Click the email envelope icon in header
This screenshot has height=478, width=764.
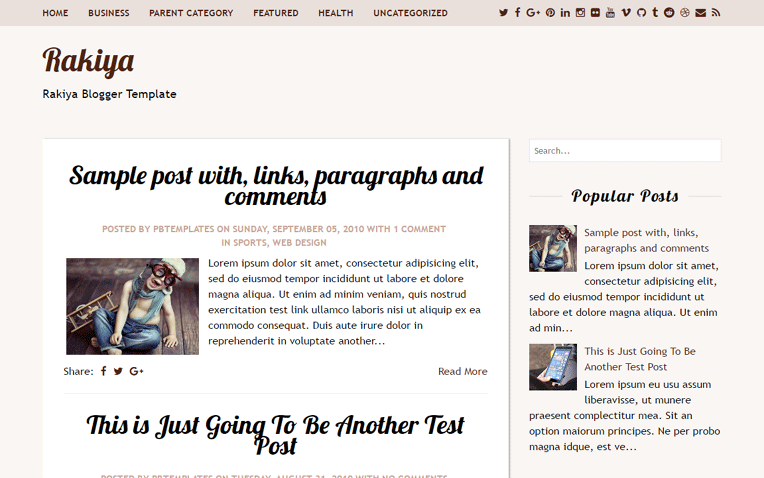pos(701,13)
